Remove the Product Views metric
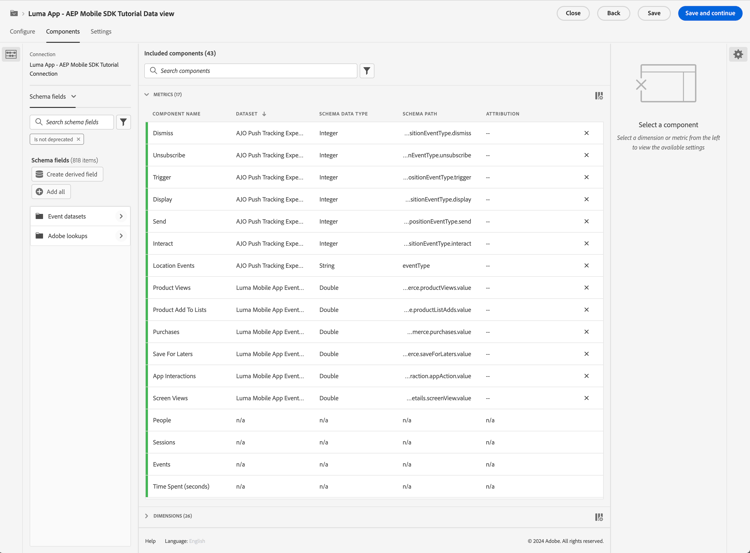Image resolution: width=750 pixels, height=553 pixels. point(586,288)
